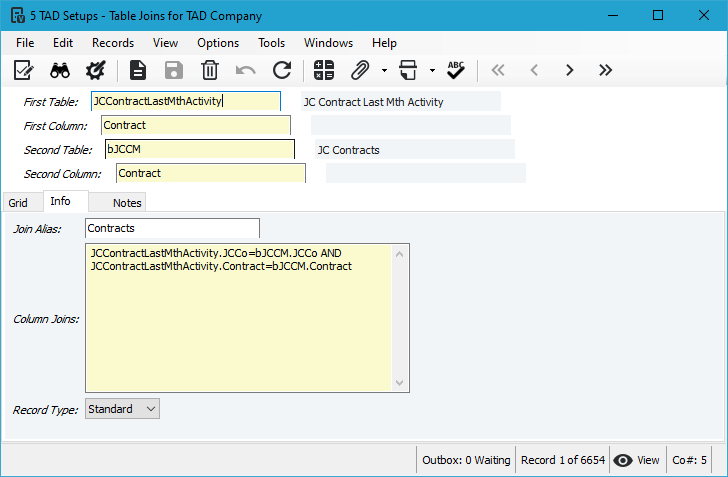Click the paperclip attachments icon

[360, 71]
